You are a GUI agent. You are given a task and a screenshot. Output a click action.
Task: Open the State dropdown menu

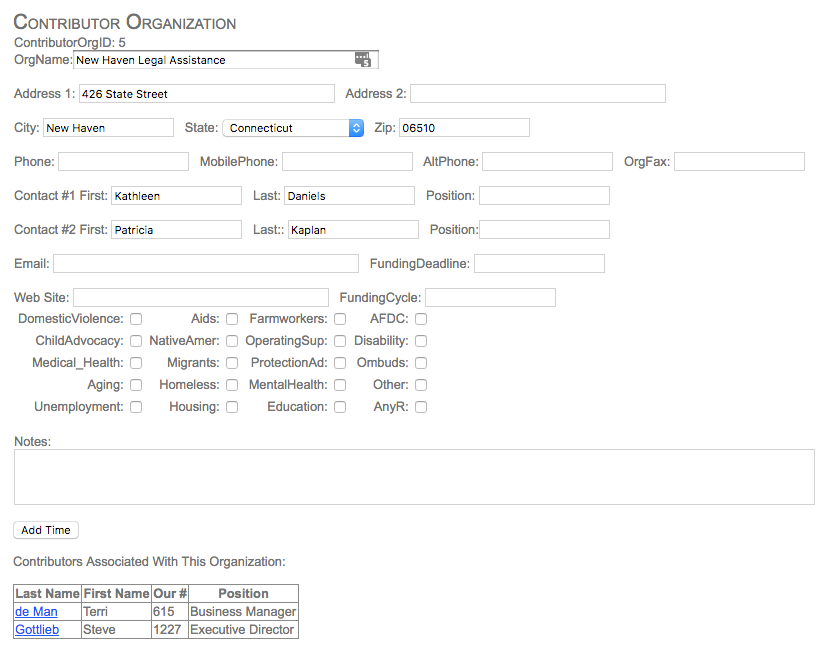[293, 128]
